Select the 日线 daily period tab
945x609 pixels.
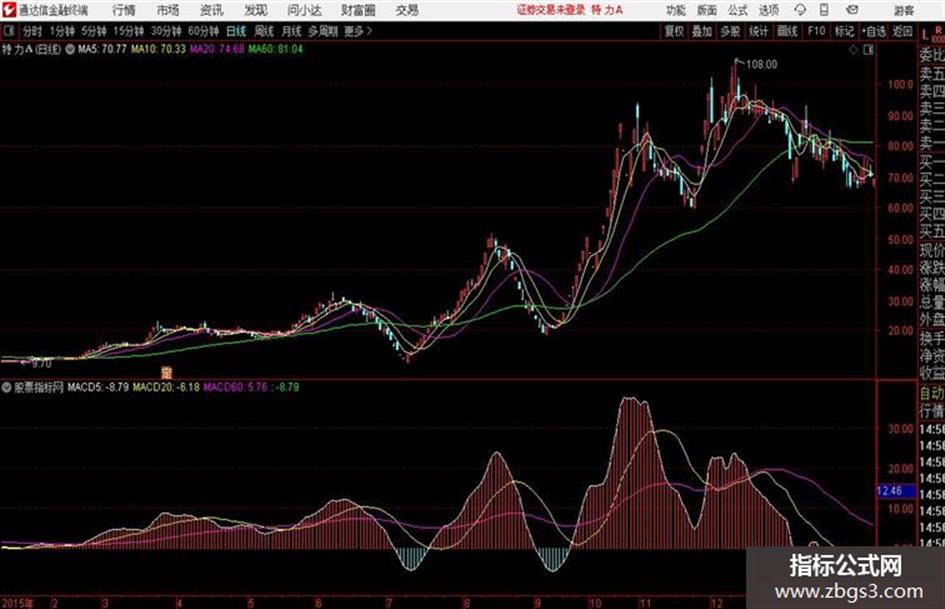point(236,31)
